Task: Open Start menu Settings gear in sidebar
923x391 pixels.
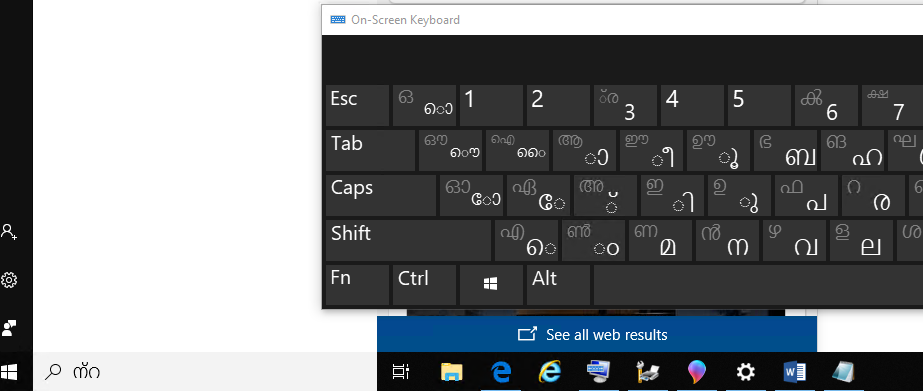Action: pyautogui.click(x=9, y=280)
